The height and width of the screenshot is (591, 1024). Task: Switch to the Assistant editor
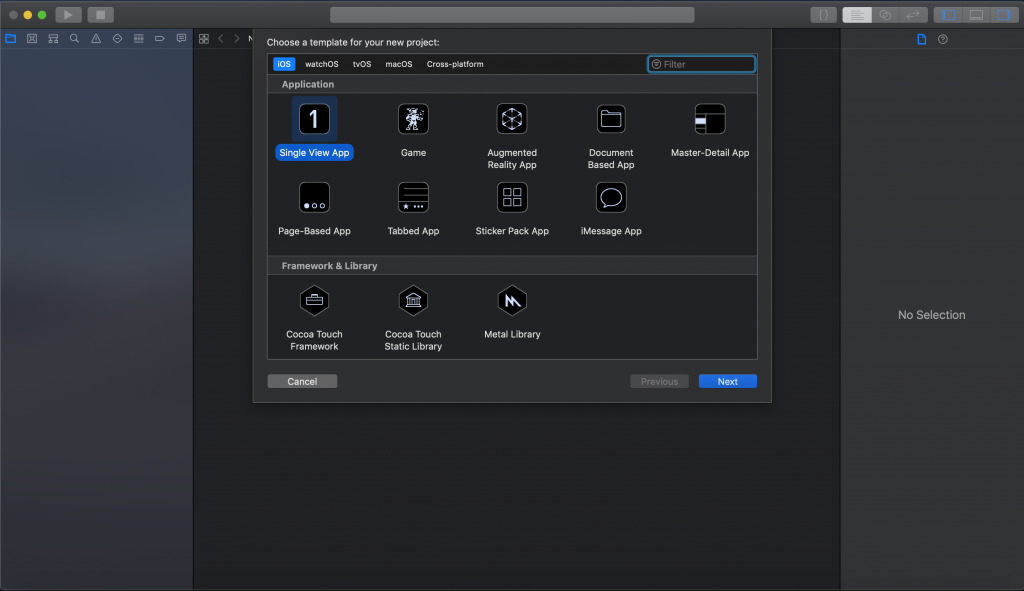point(886,14)
